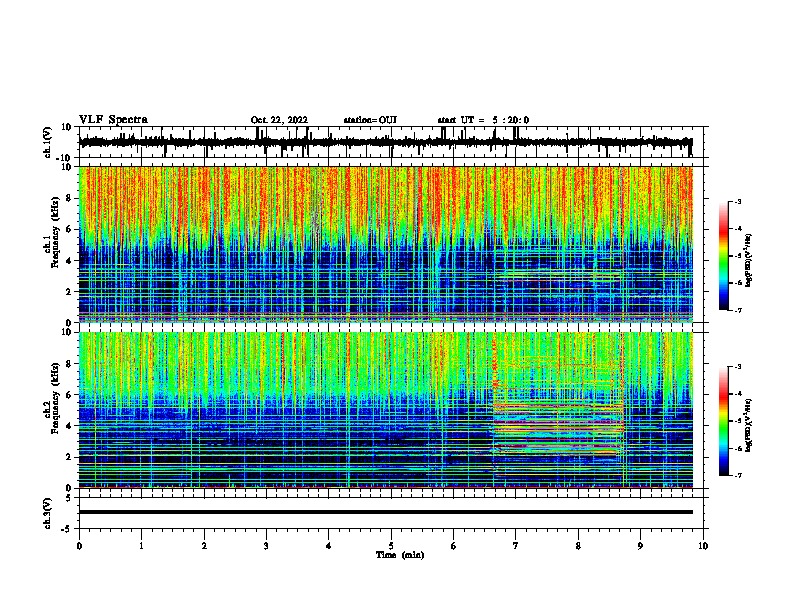Click the flat ch.3 voltage trace
792x612 pixels.
coord(385,512)
